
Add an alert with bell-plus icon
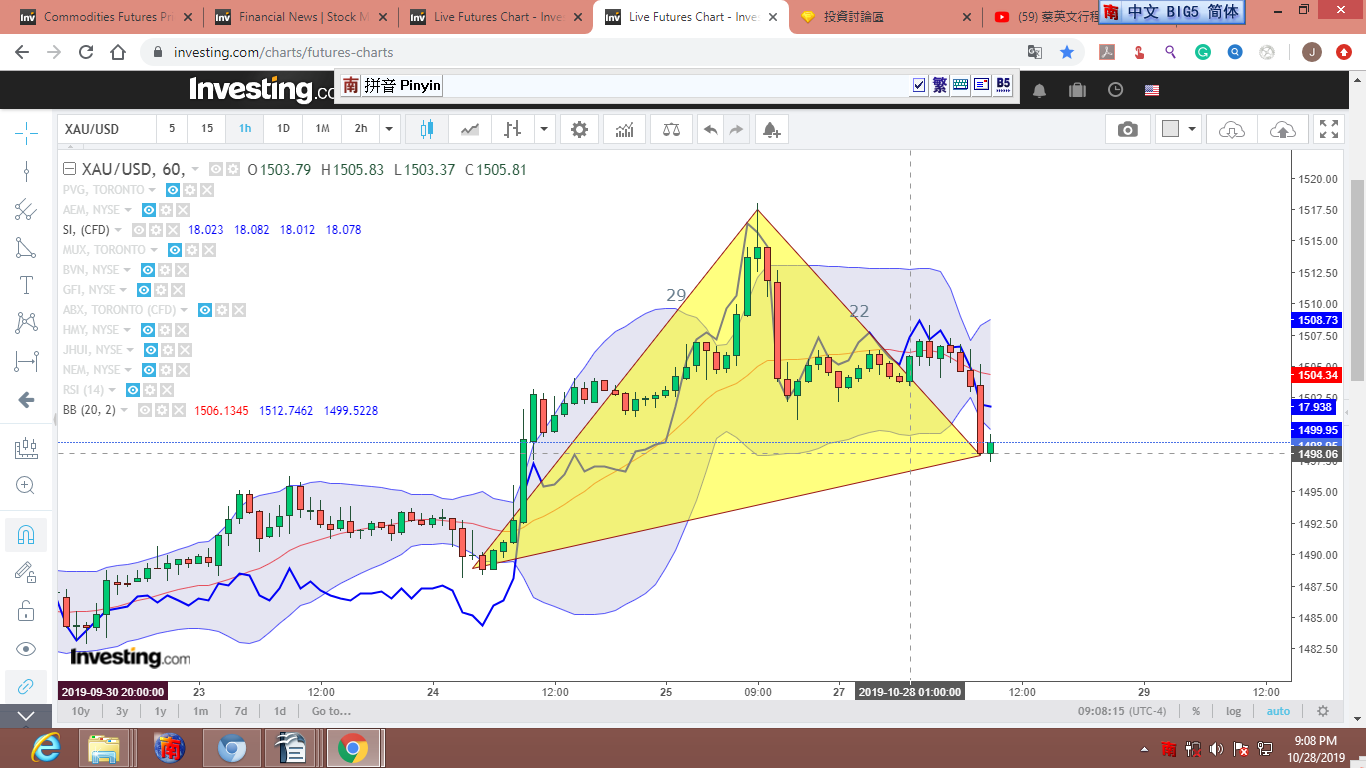770,129
